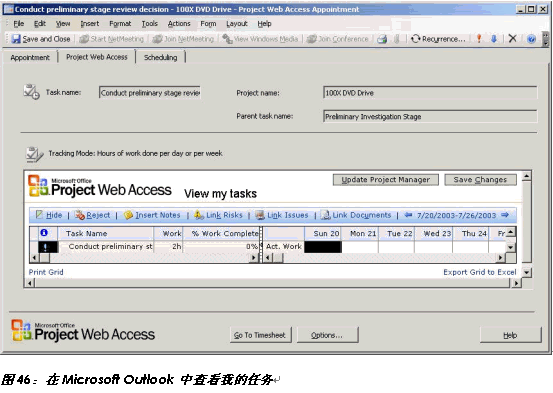Open the Layout menu
This screenshot has width=553, height=393.
click(x=237, y=24)
